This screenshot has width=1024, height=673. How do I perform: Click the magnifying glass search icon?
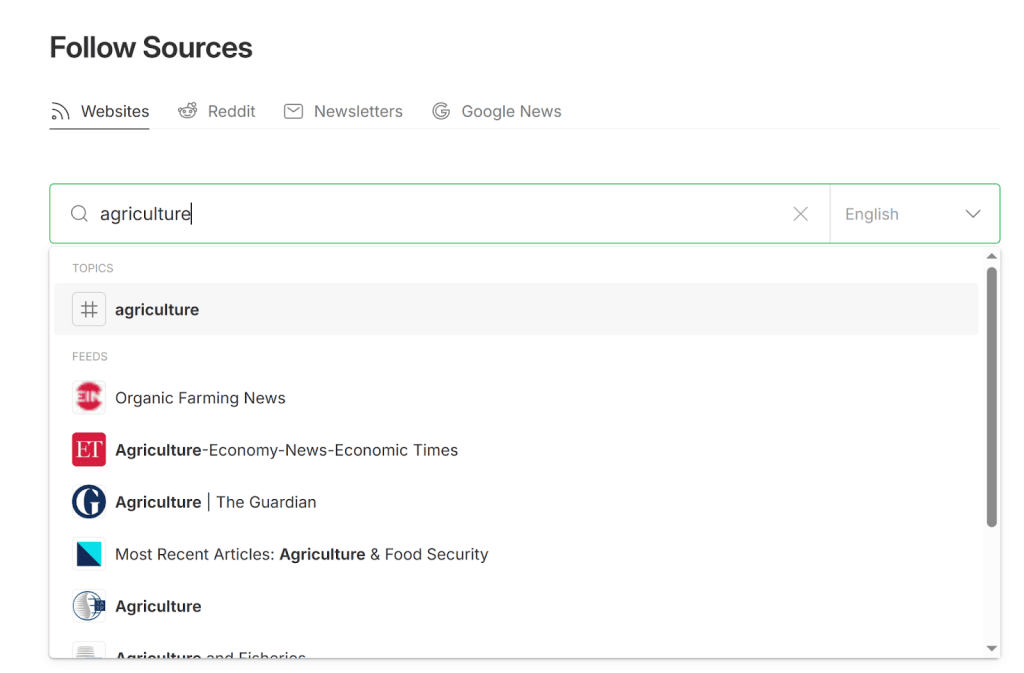click(x=78, y=213)
